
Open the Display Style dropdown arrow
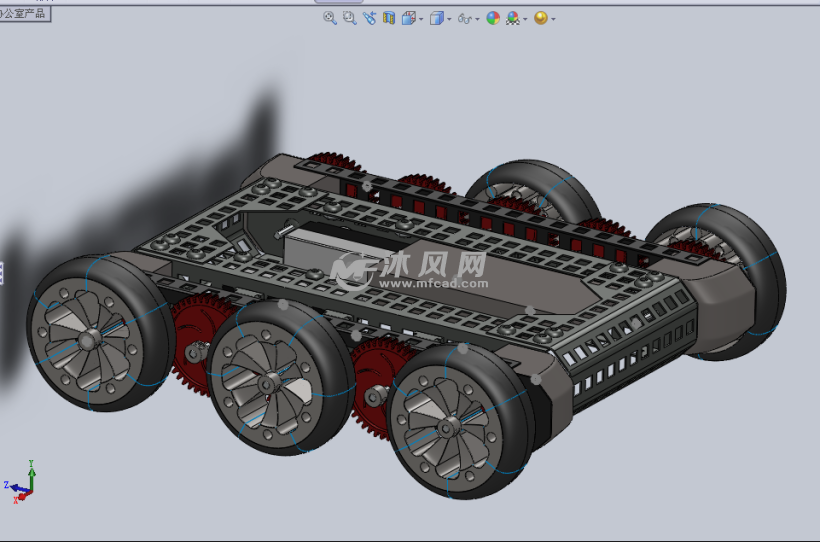[x=449, y=19]
